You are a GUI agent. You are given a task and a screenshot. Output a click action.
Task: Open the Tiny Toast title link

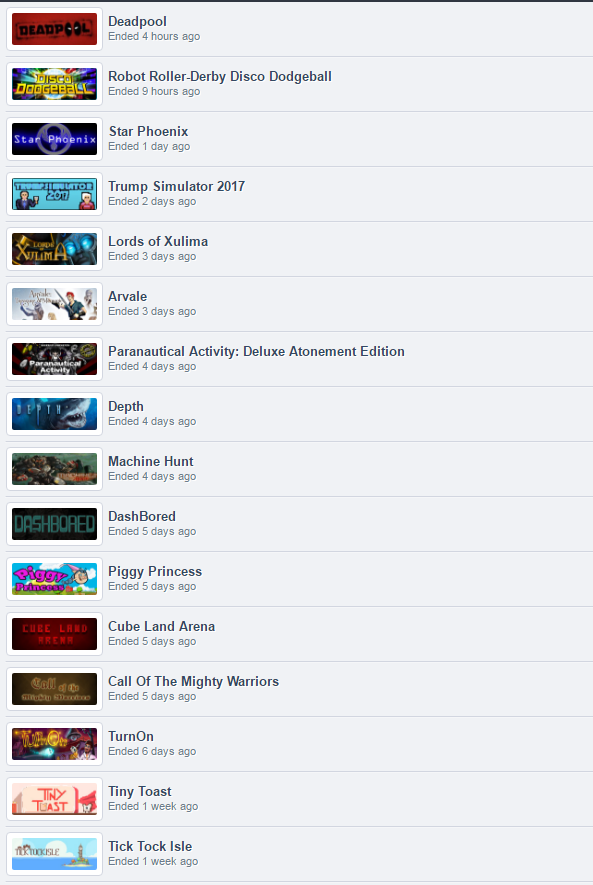[140, 791]
